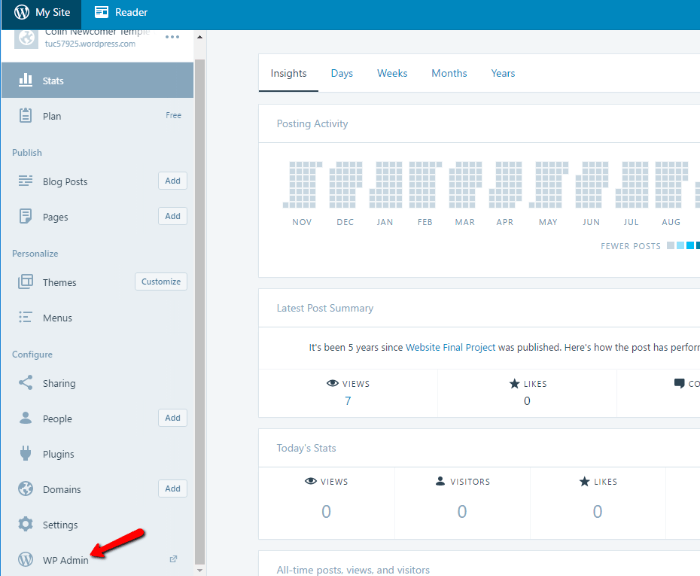This screenshot has width=700, height=576.
Task: Click the 7 views count link
Action: tap(348, 401)
